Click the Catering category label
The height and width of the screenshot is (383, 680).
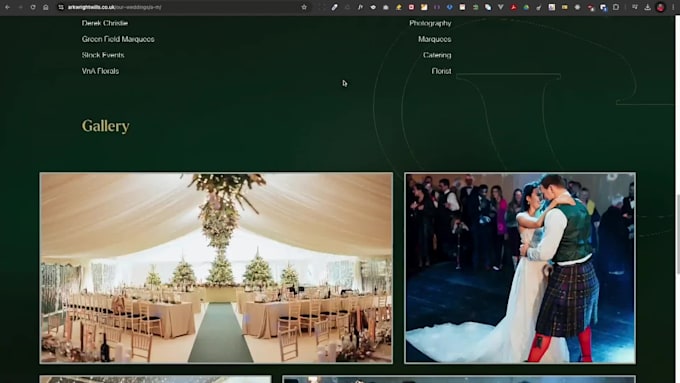tap(437, 55)
